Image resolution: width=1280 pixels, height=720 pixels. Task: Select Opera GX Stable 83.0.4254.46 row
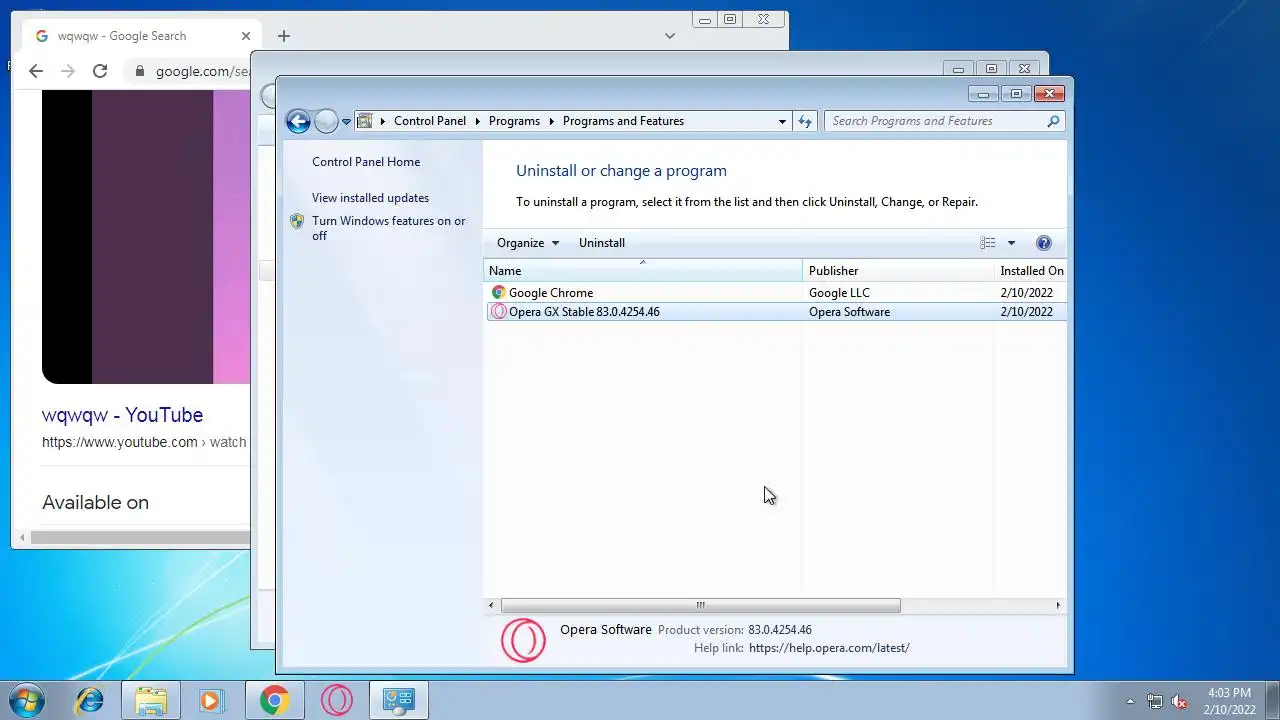click(x=776, y=312)
